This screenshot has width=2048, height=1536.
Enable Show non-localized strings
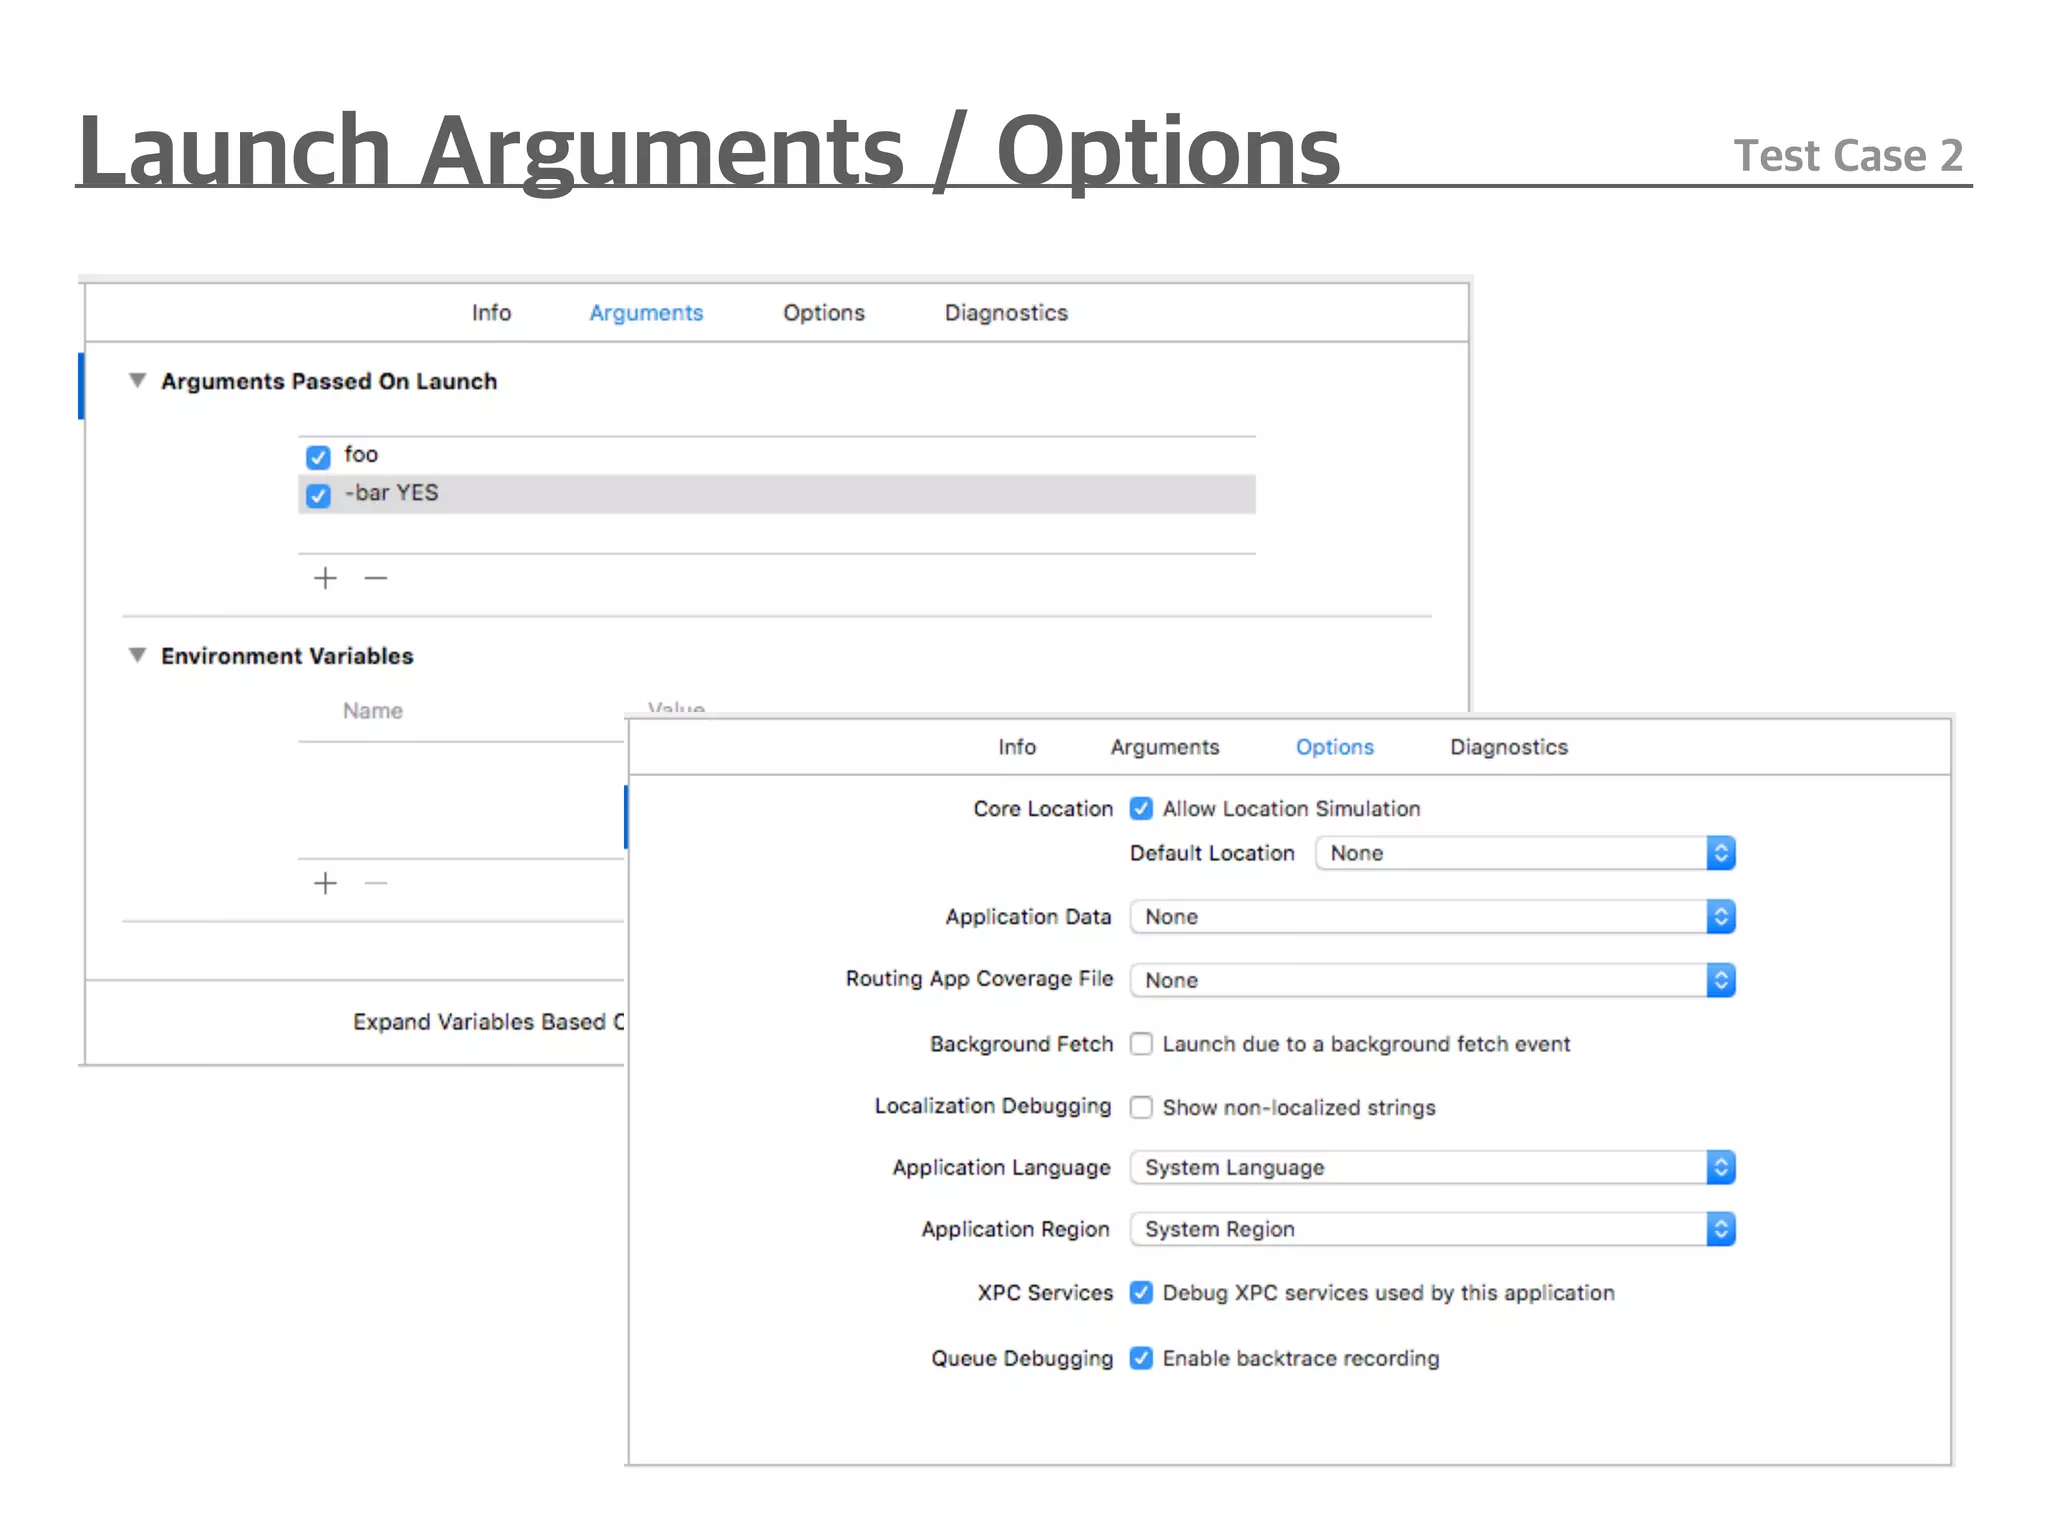1141,1107
